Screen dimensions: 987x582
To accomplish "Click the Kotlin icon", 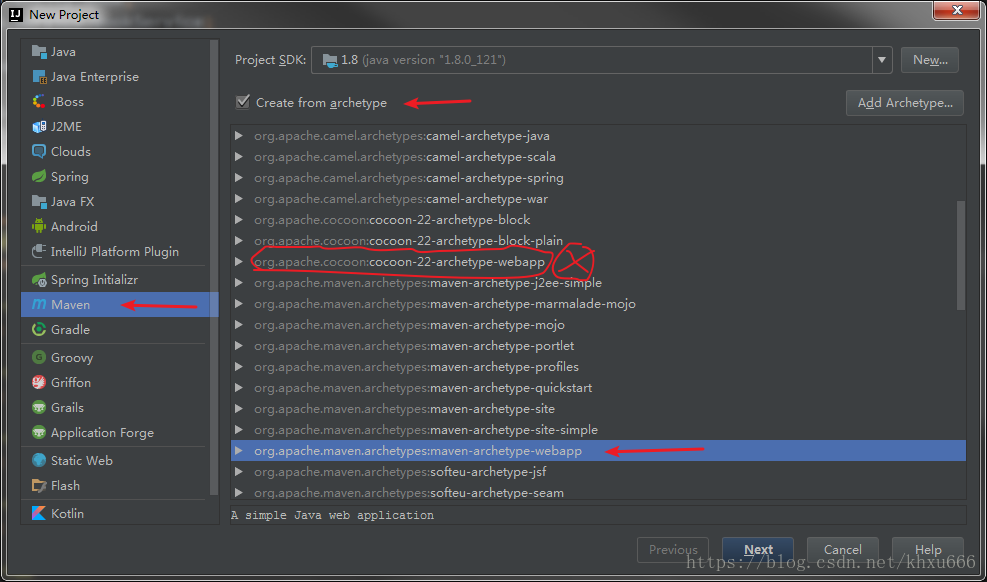I will click(39, 513).
